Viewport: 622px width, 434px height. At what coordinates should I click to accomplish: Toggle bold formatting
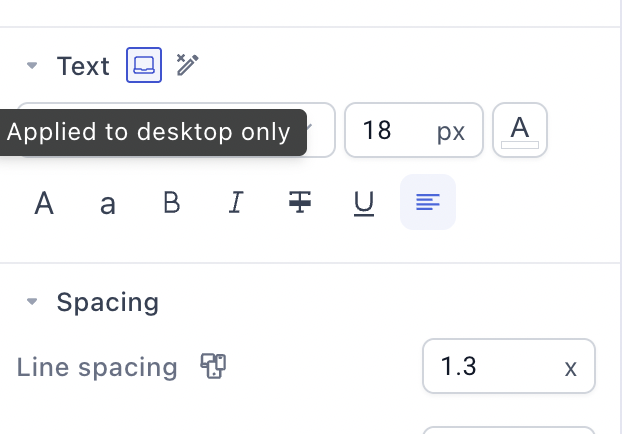pyautogui.click(x=172, y=203)
